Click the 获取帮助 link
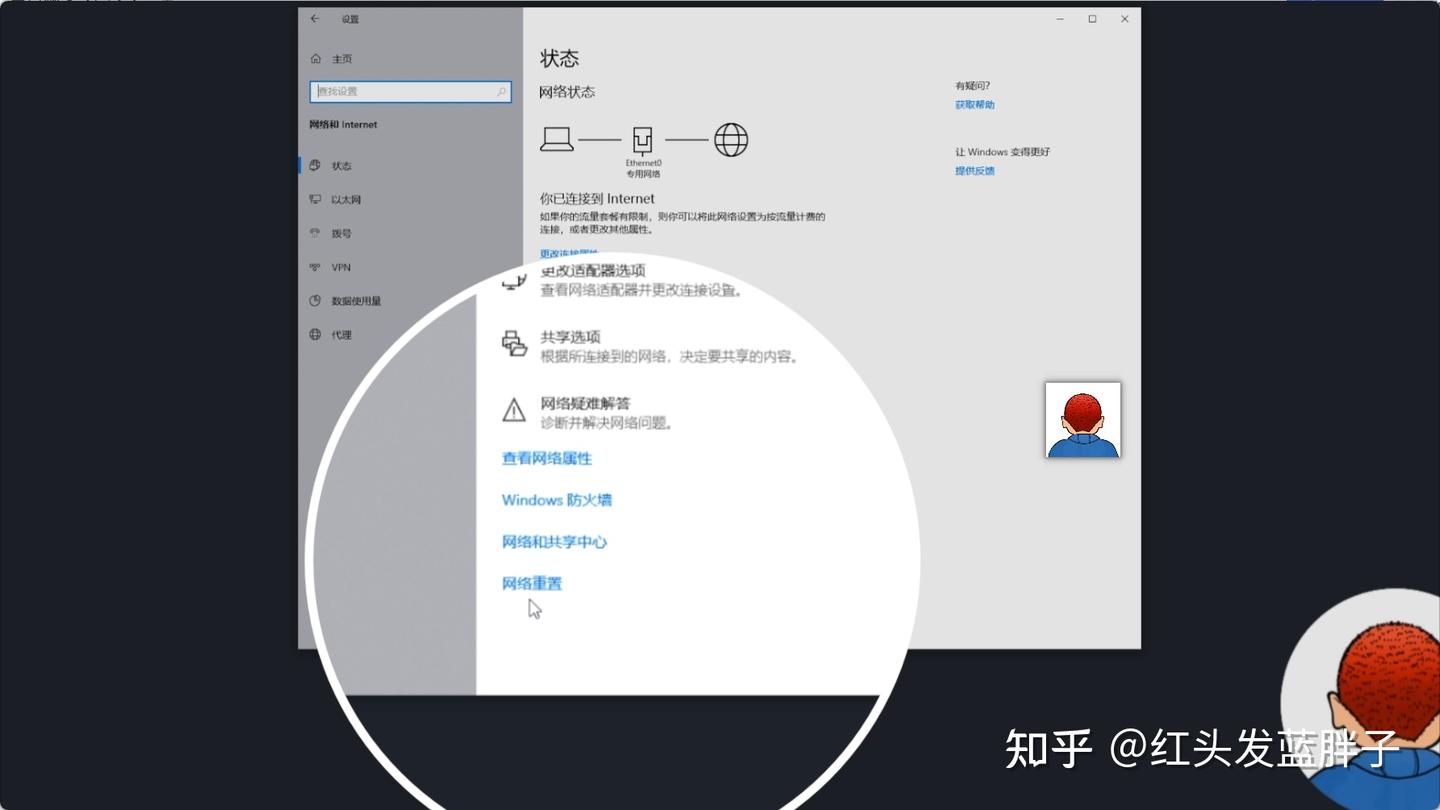 pos(975,105)
